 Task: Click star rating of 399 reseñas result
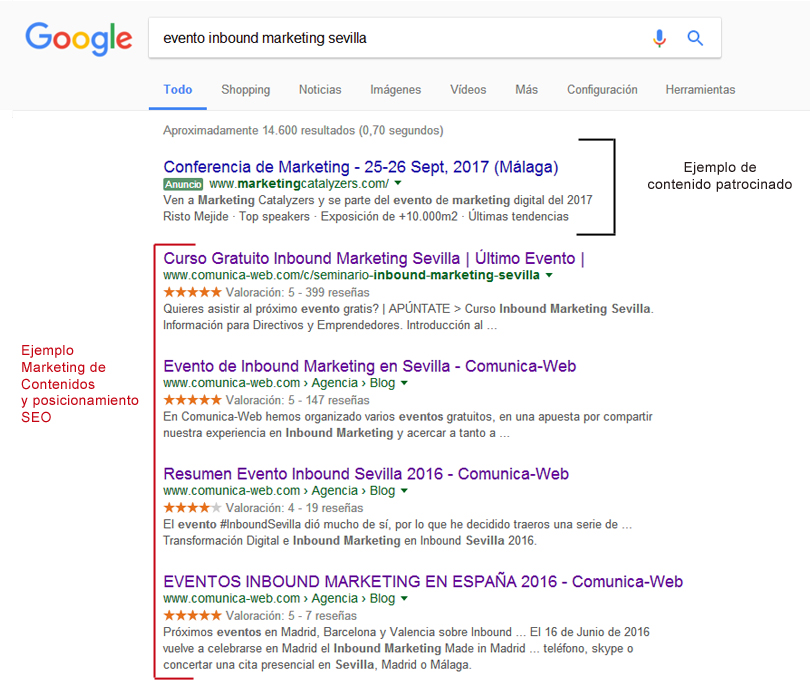(x=192, y=292)
